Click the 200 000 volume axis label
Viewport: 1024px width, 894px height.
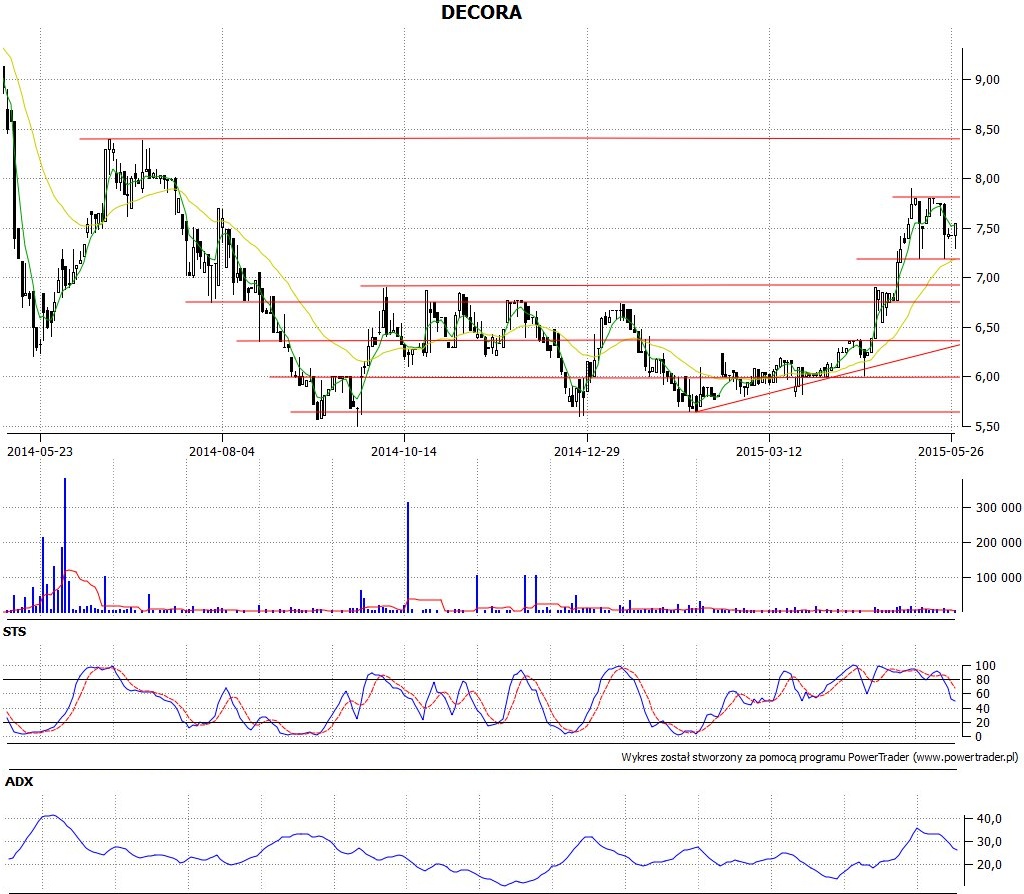click(998, 542)
